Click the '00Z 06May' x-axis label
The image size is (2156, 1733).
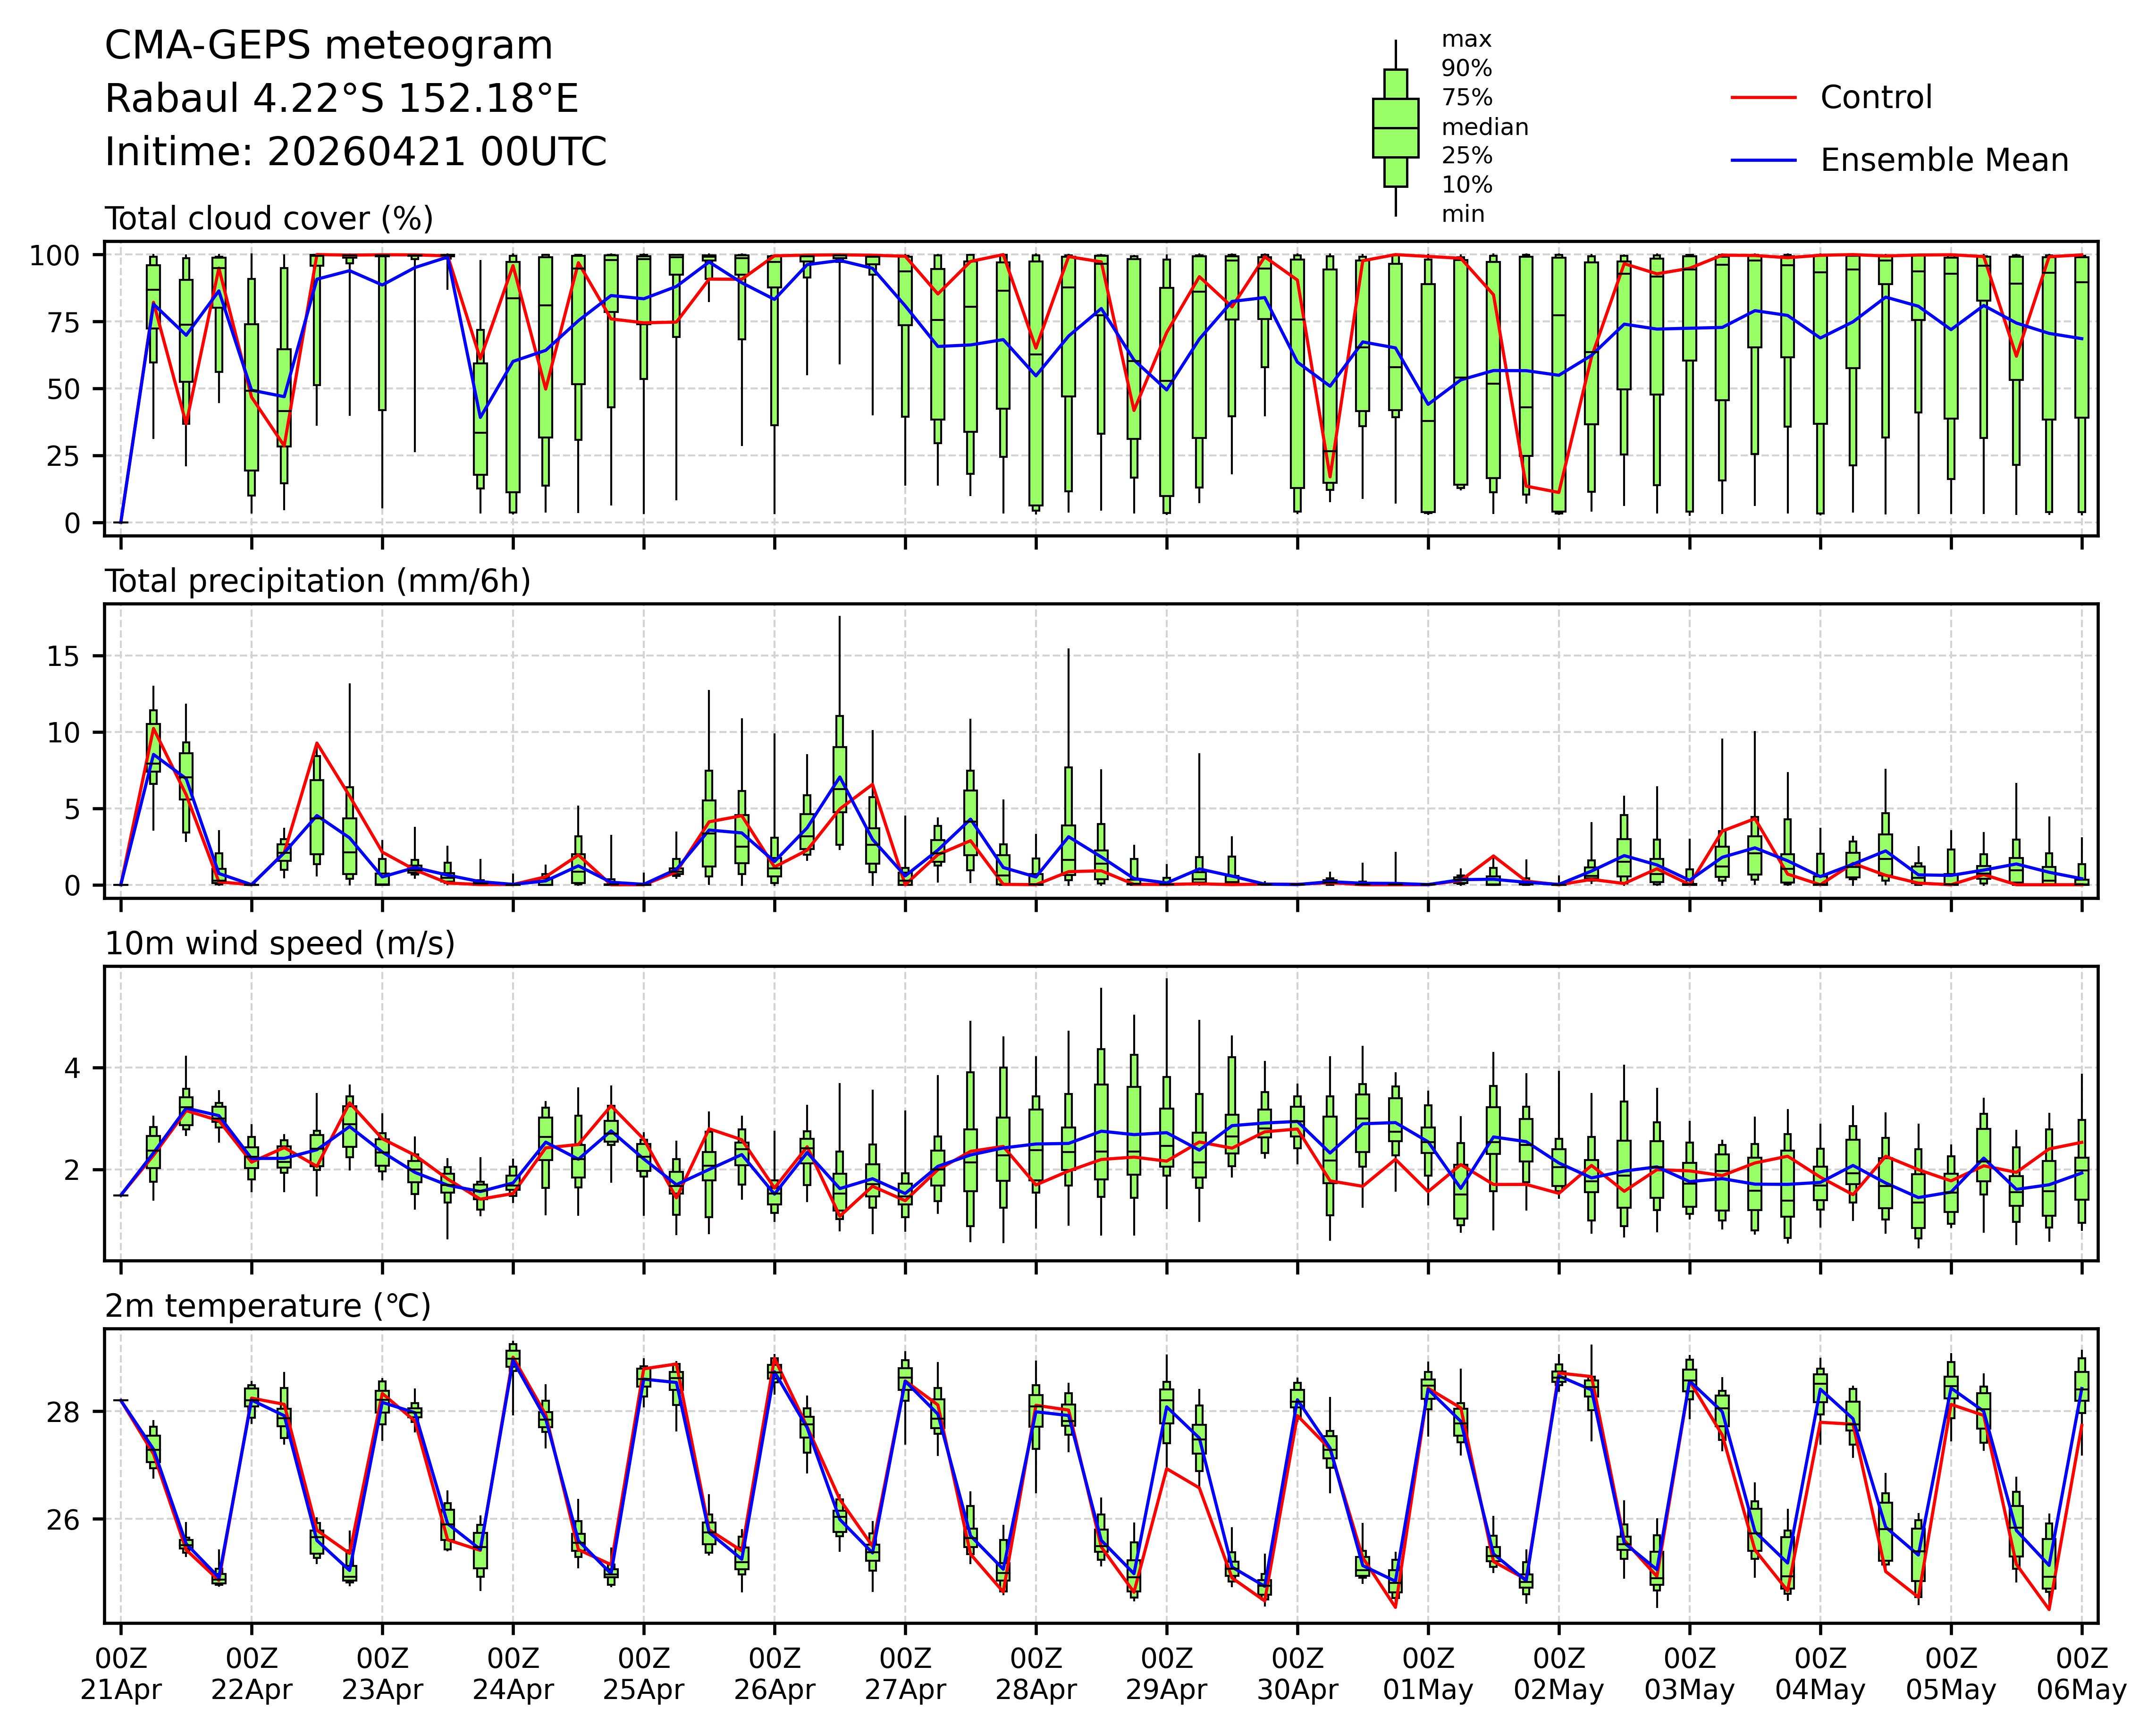pyautogui.click(x=2081, y=1674)
